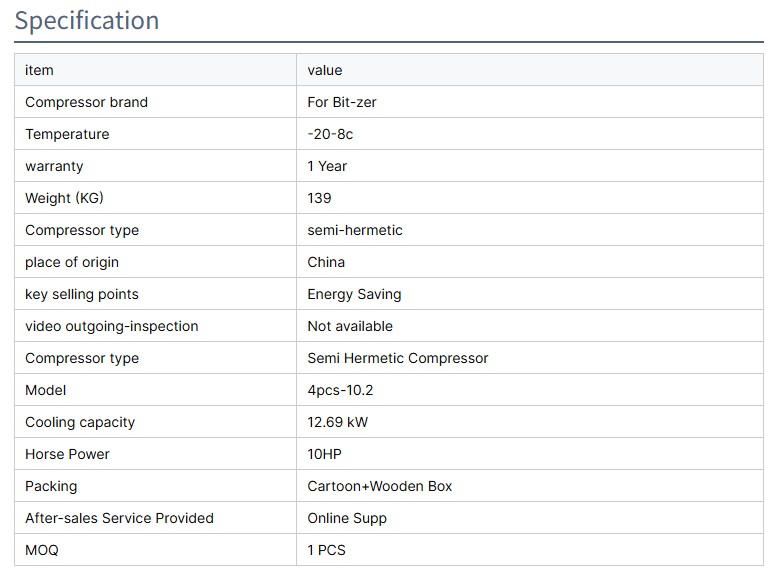Select the "139" weight value
Image resolution: width=779 pixels, height=579 pixels.
319,198
